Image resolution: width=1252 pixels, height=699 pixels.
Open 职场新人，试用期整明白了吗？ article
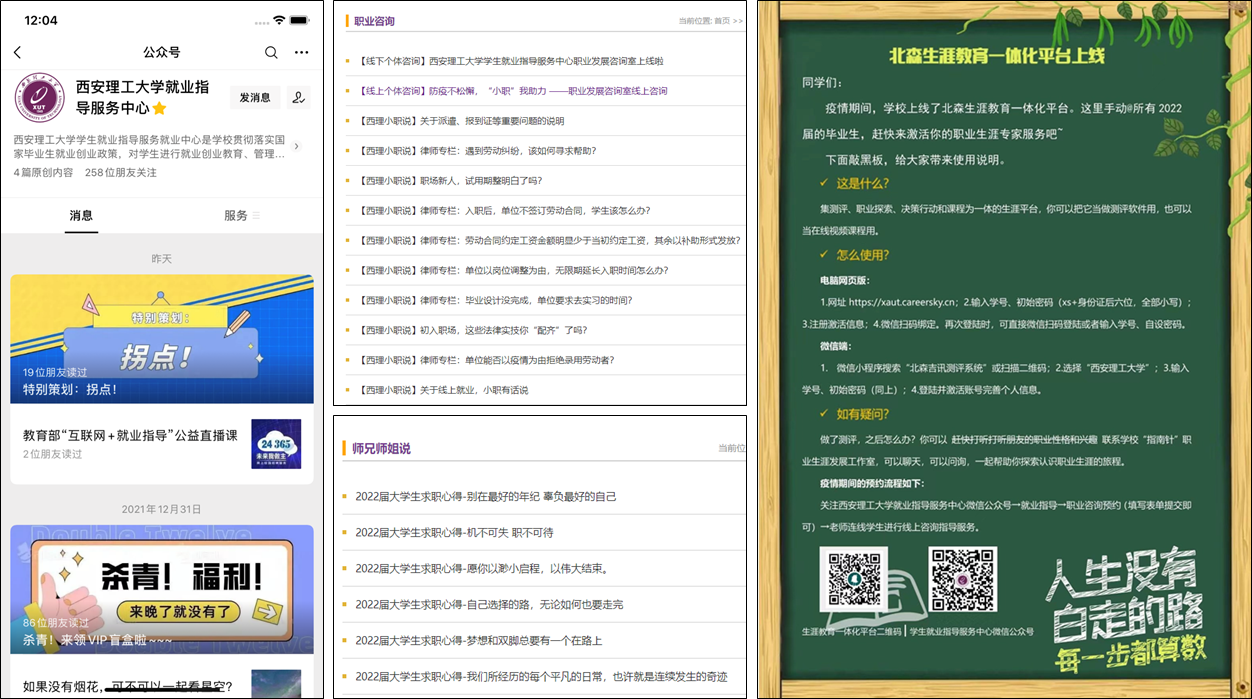point(449,181)
